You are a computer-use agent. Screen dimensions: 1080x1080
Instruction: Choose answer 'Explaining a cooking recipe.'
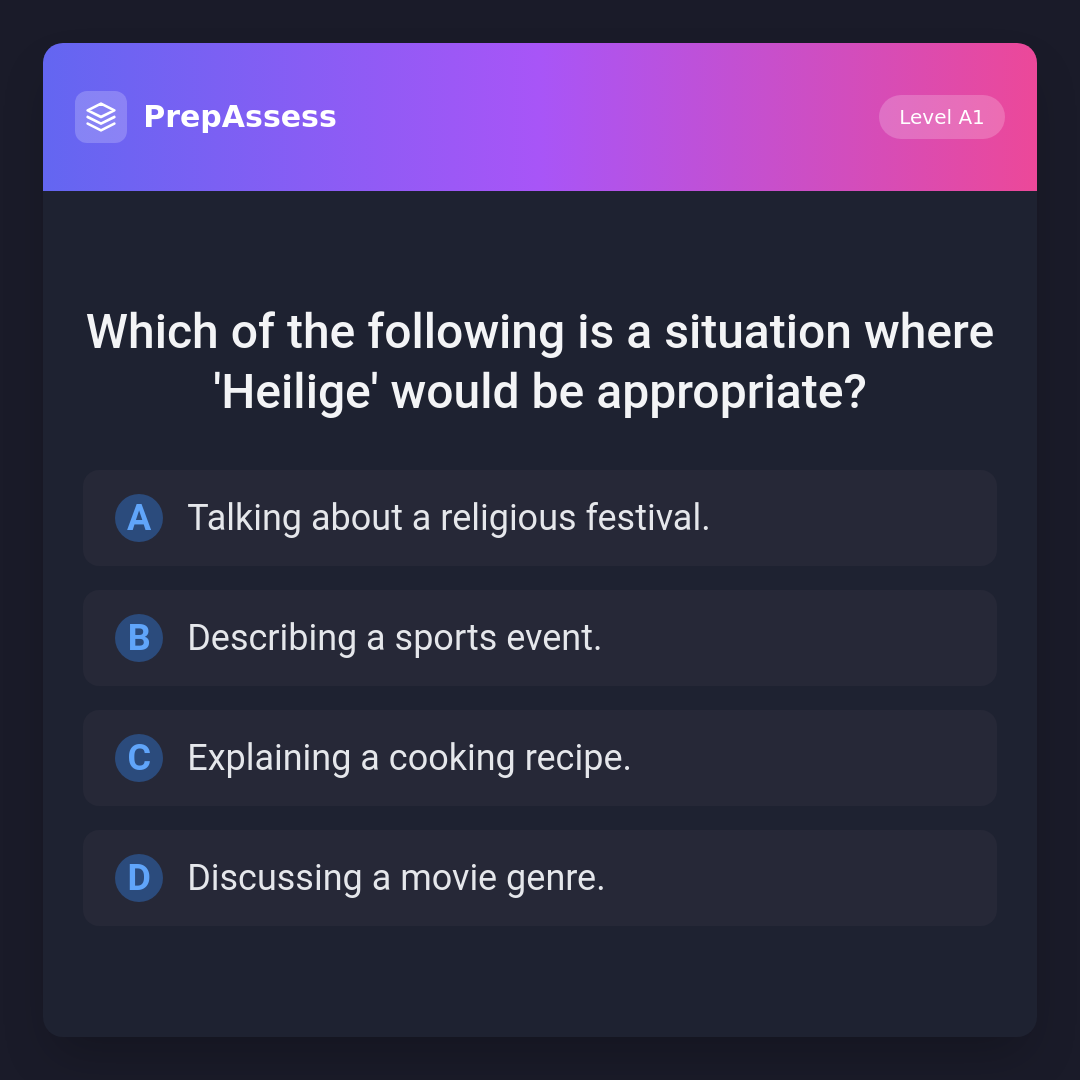point(409,758)
